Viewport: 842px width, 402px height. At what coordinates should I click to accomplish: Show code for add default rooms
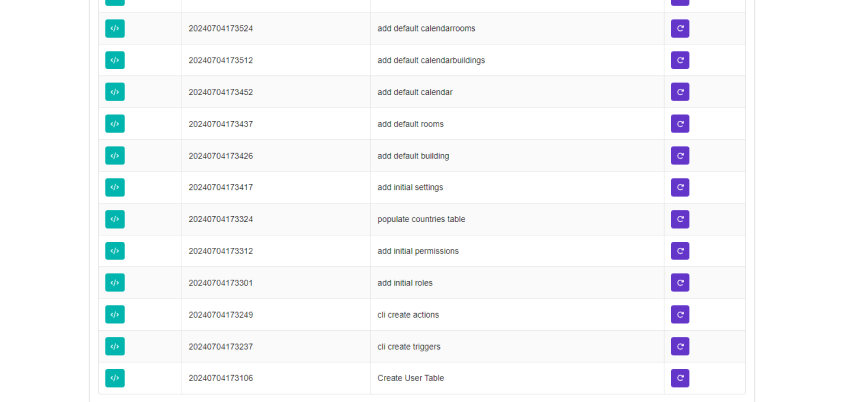point(115,124)
